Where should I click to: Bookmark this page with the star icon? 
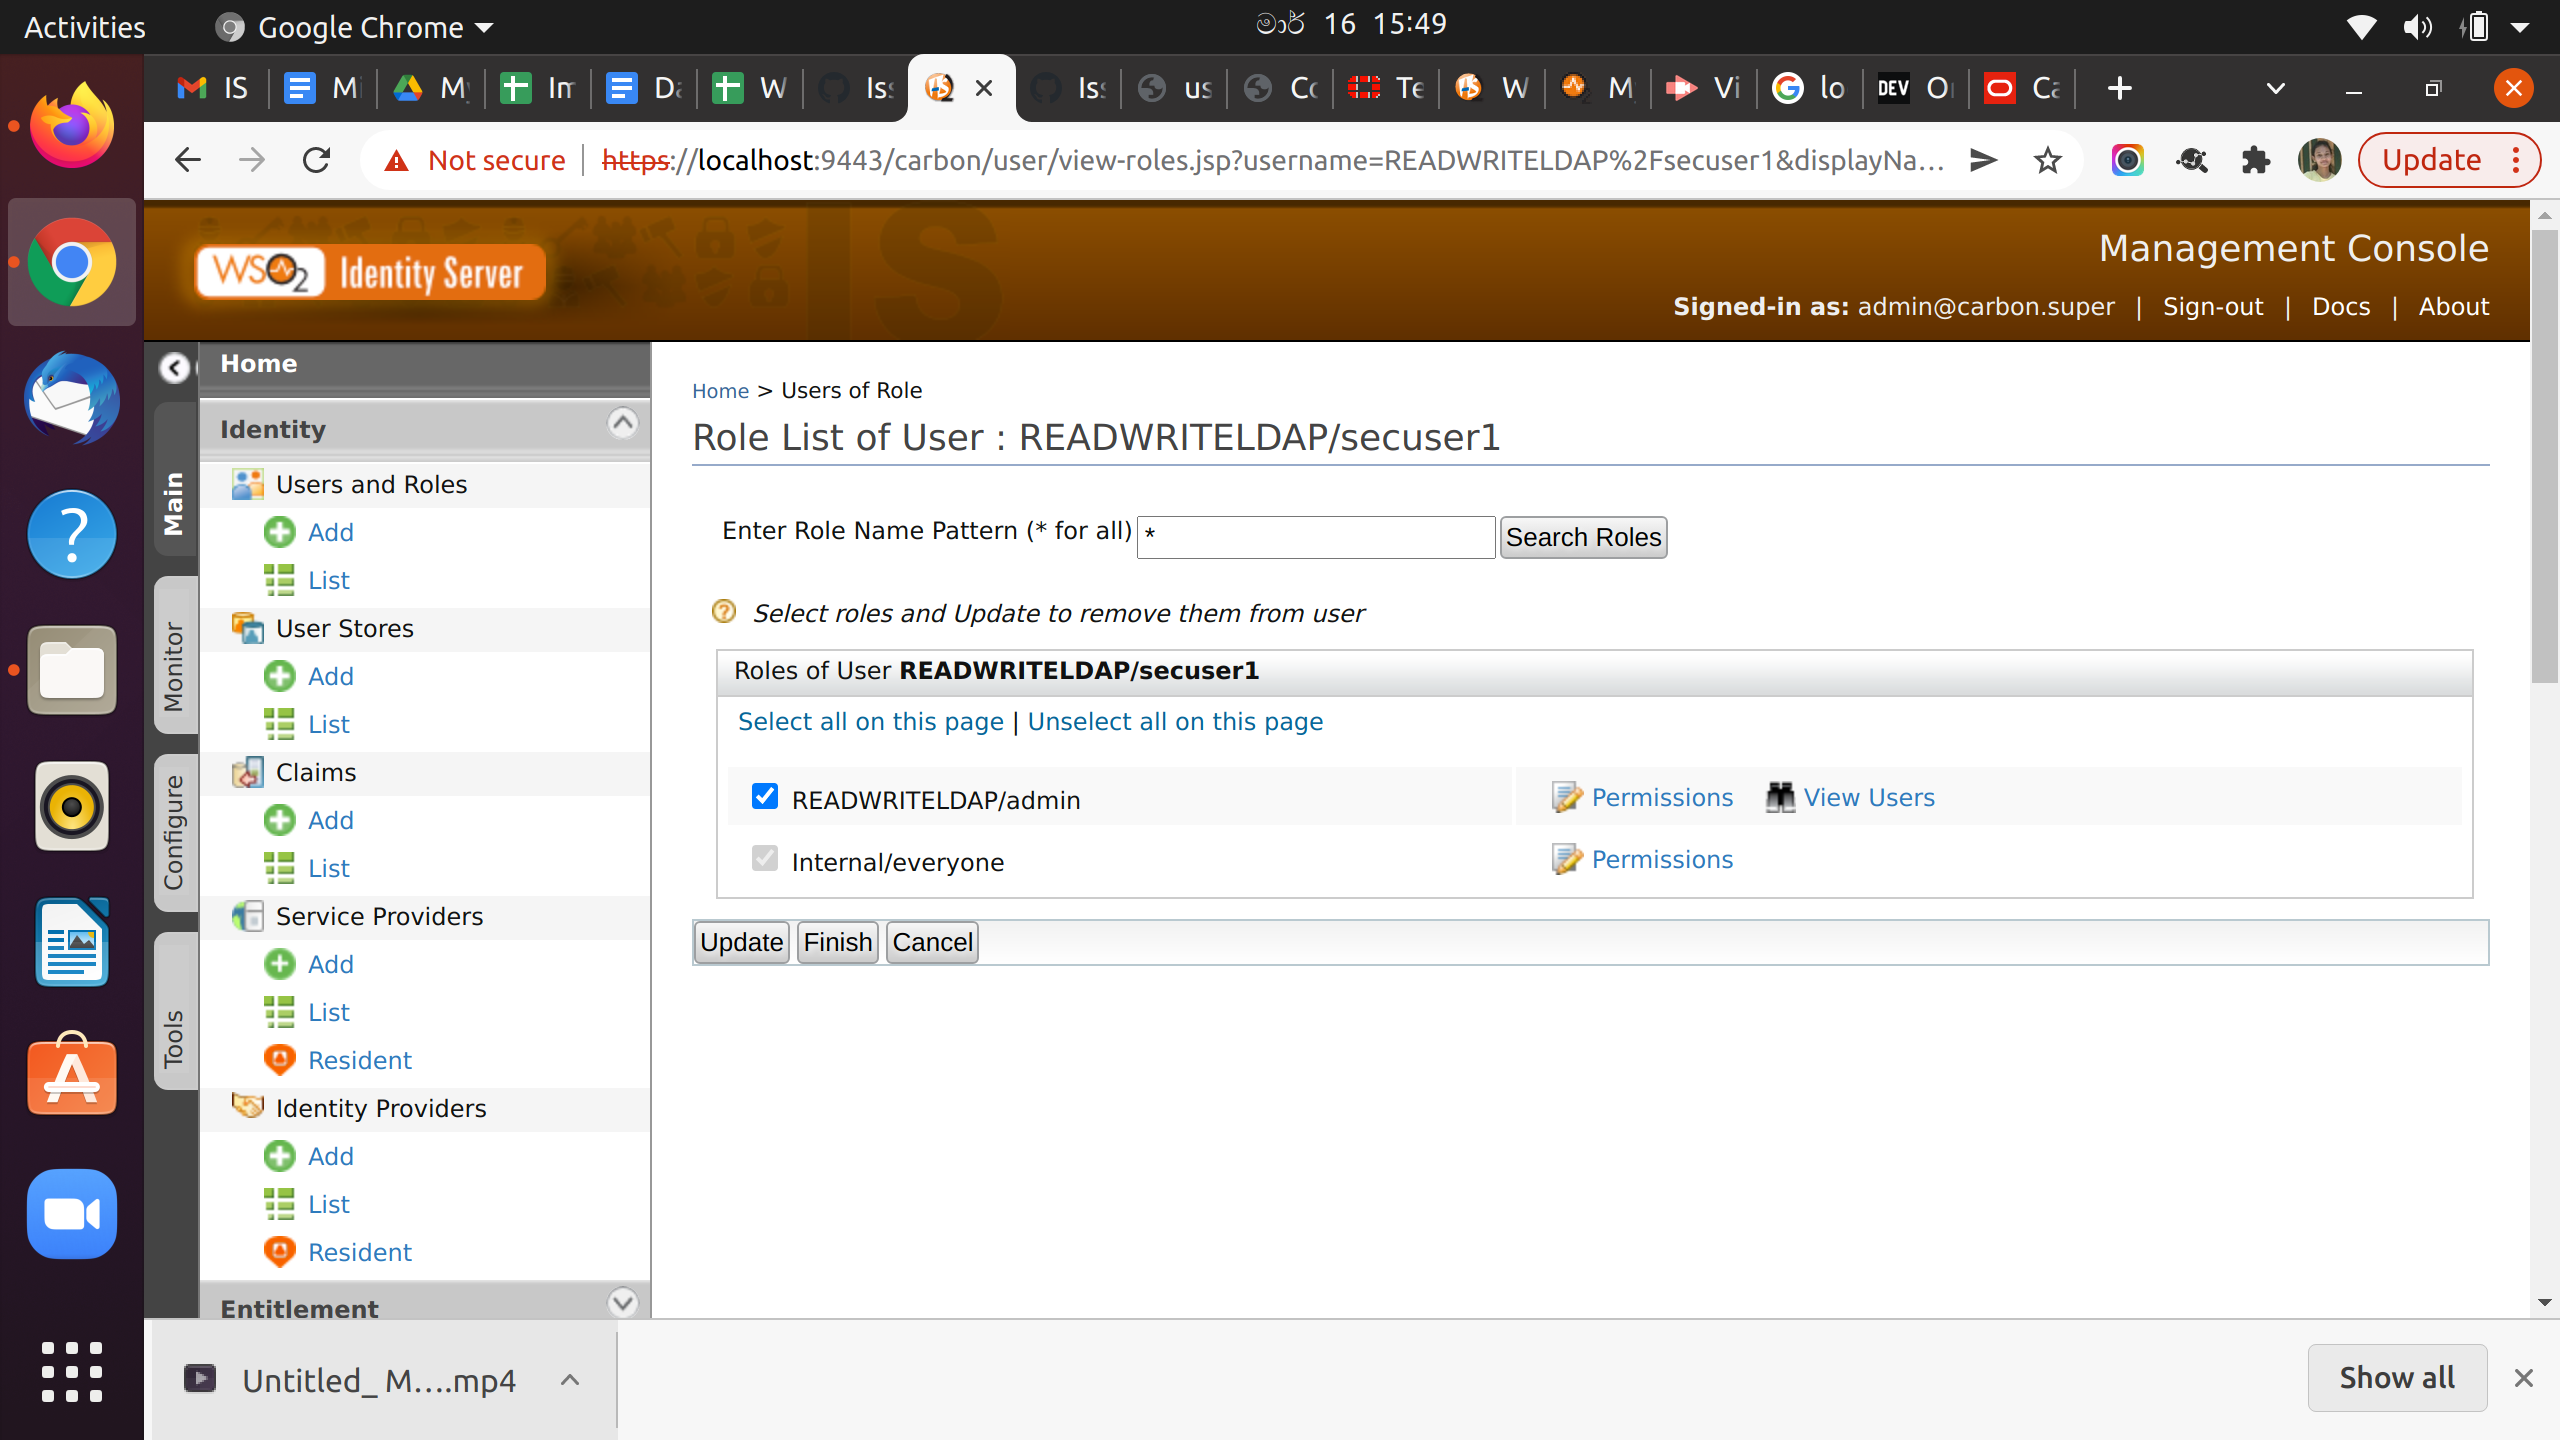(x=2047, y=160)
